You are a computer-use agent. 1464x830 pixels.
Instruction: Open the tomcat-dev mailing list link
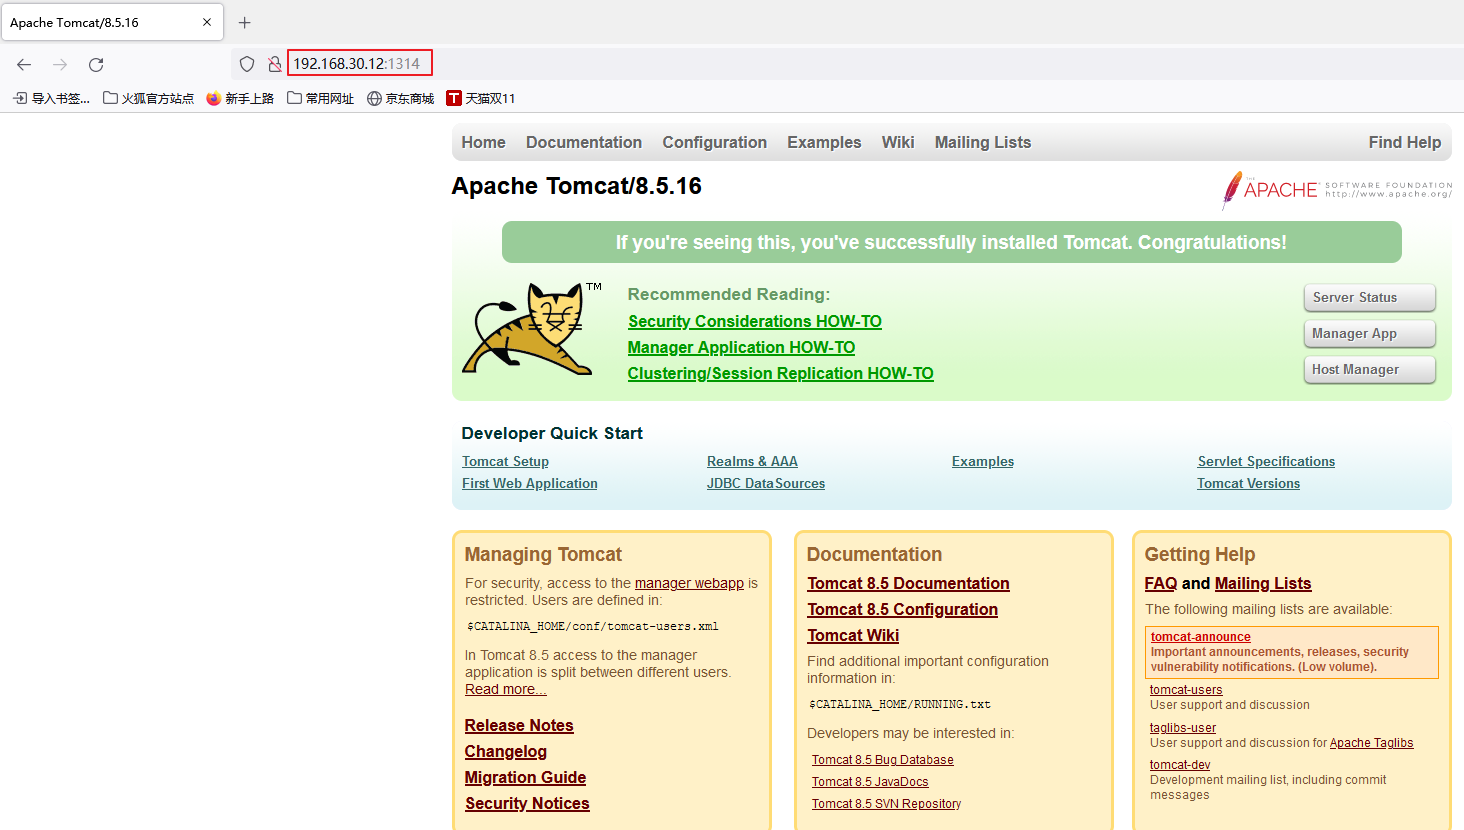tap(1180, 765)
